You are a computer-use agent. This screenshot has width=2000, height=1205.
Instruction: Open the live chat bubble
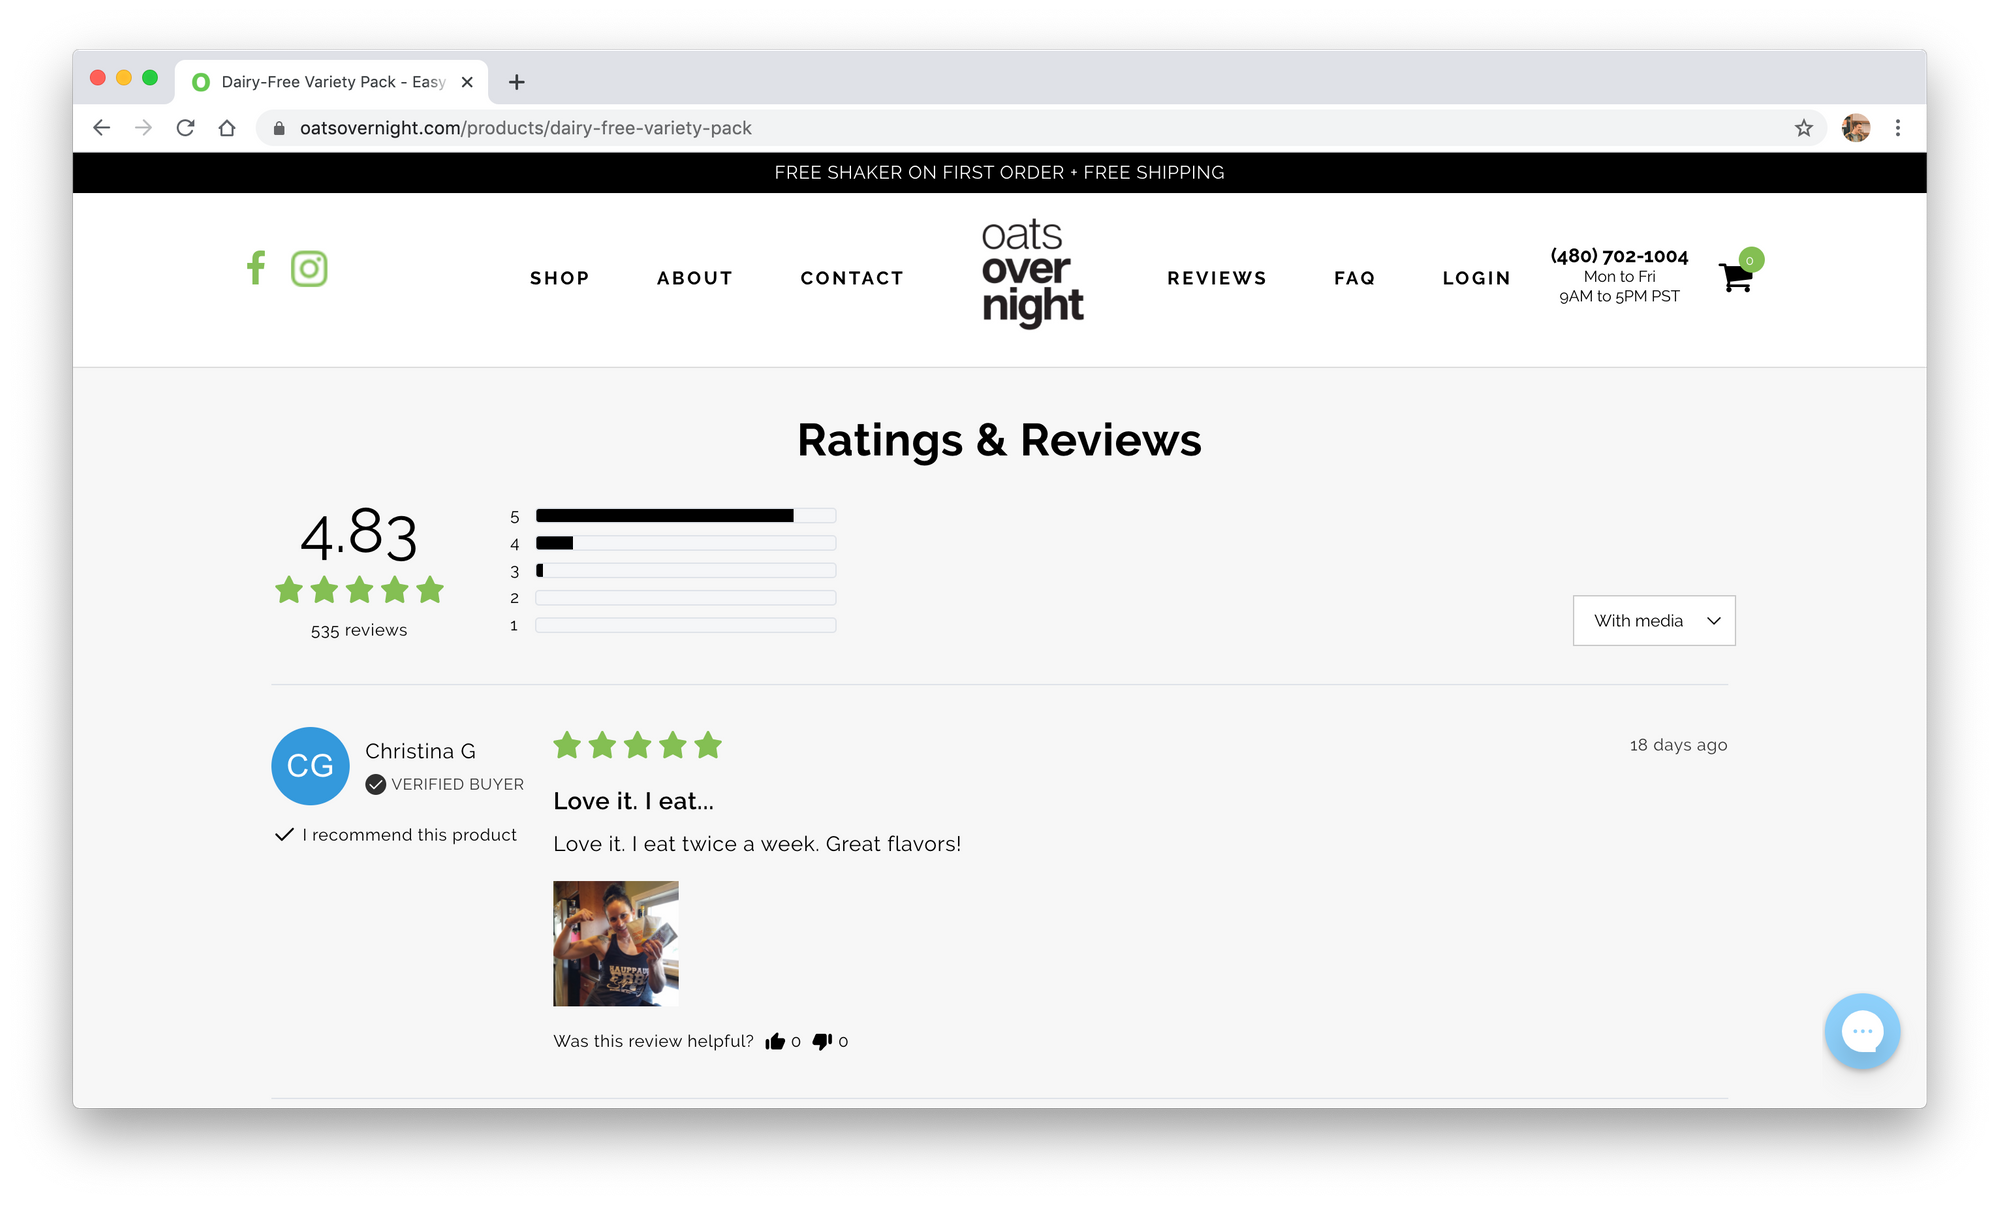click(1862, 1031)
